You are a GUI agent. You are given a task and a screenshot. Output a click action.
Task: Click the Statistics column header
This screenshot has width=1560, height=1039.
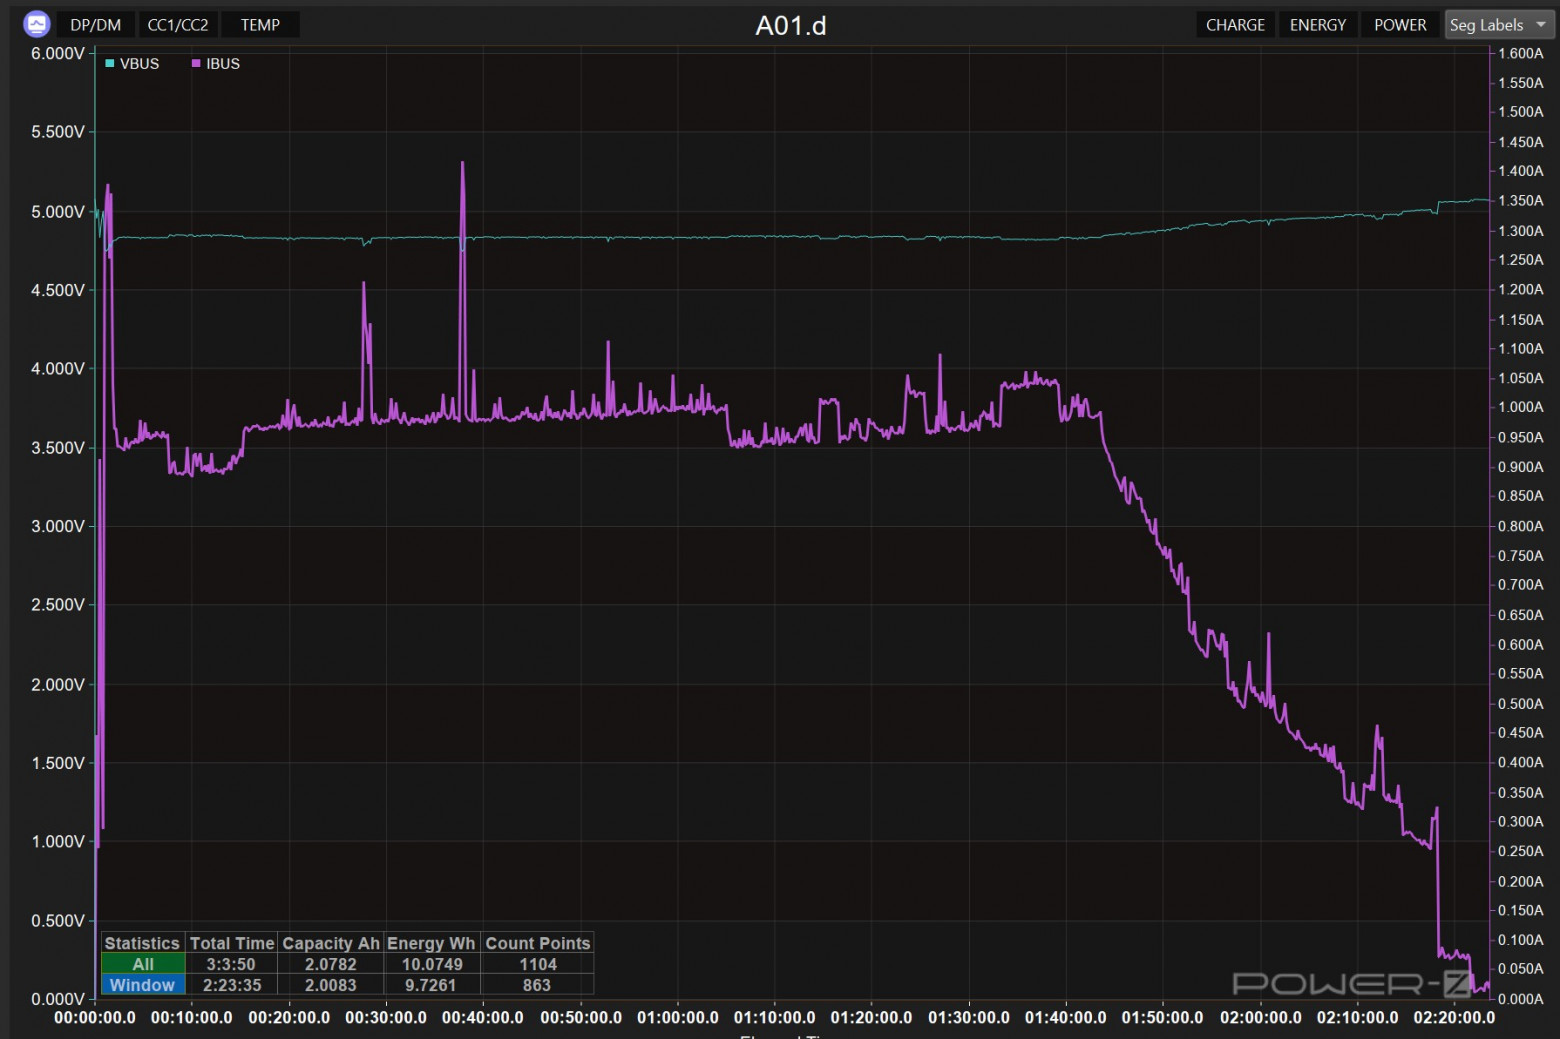point(142,943)
